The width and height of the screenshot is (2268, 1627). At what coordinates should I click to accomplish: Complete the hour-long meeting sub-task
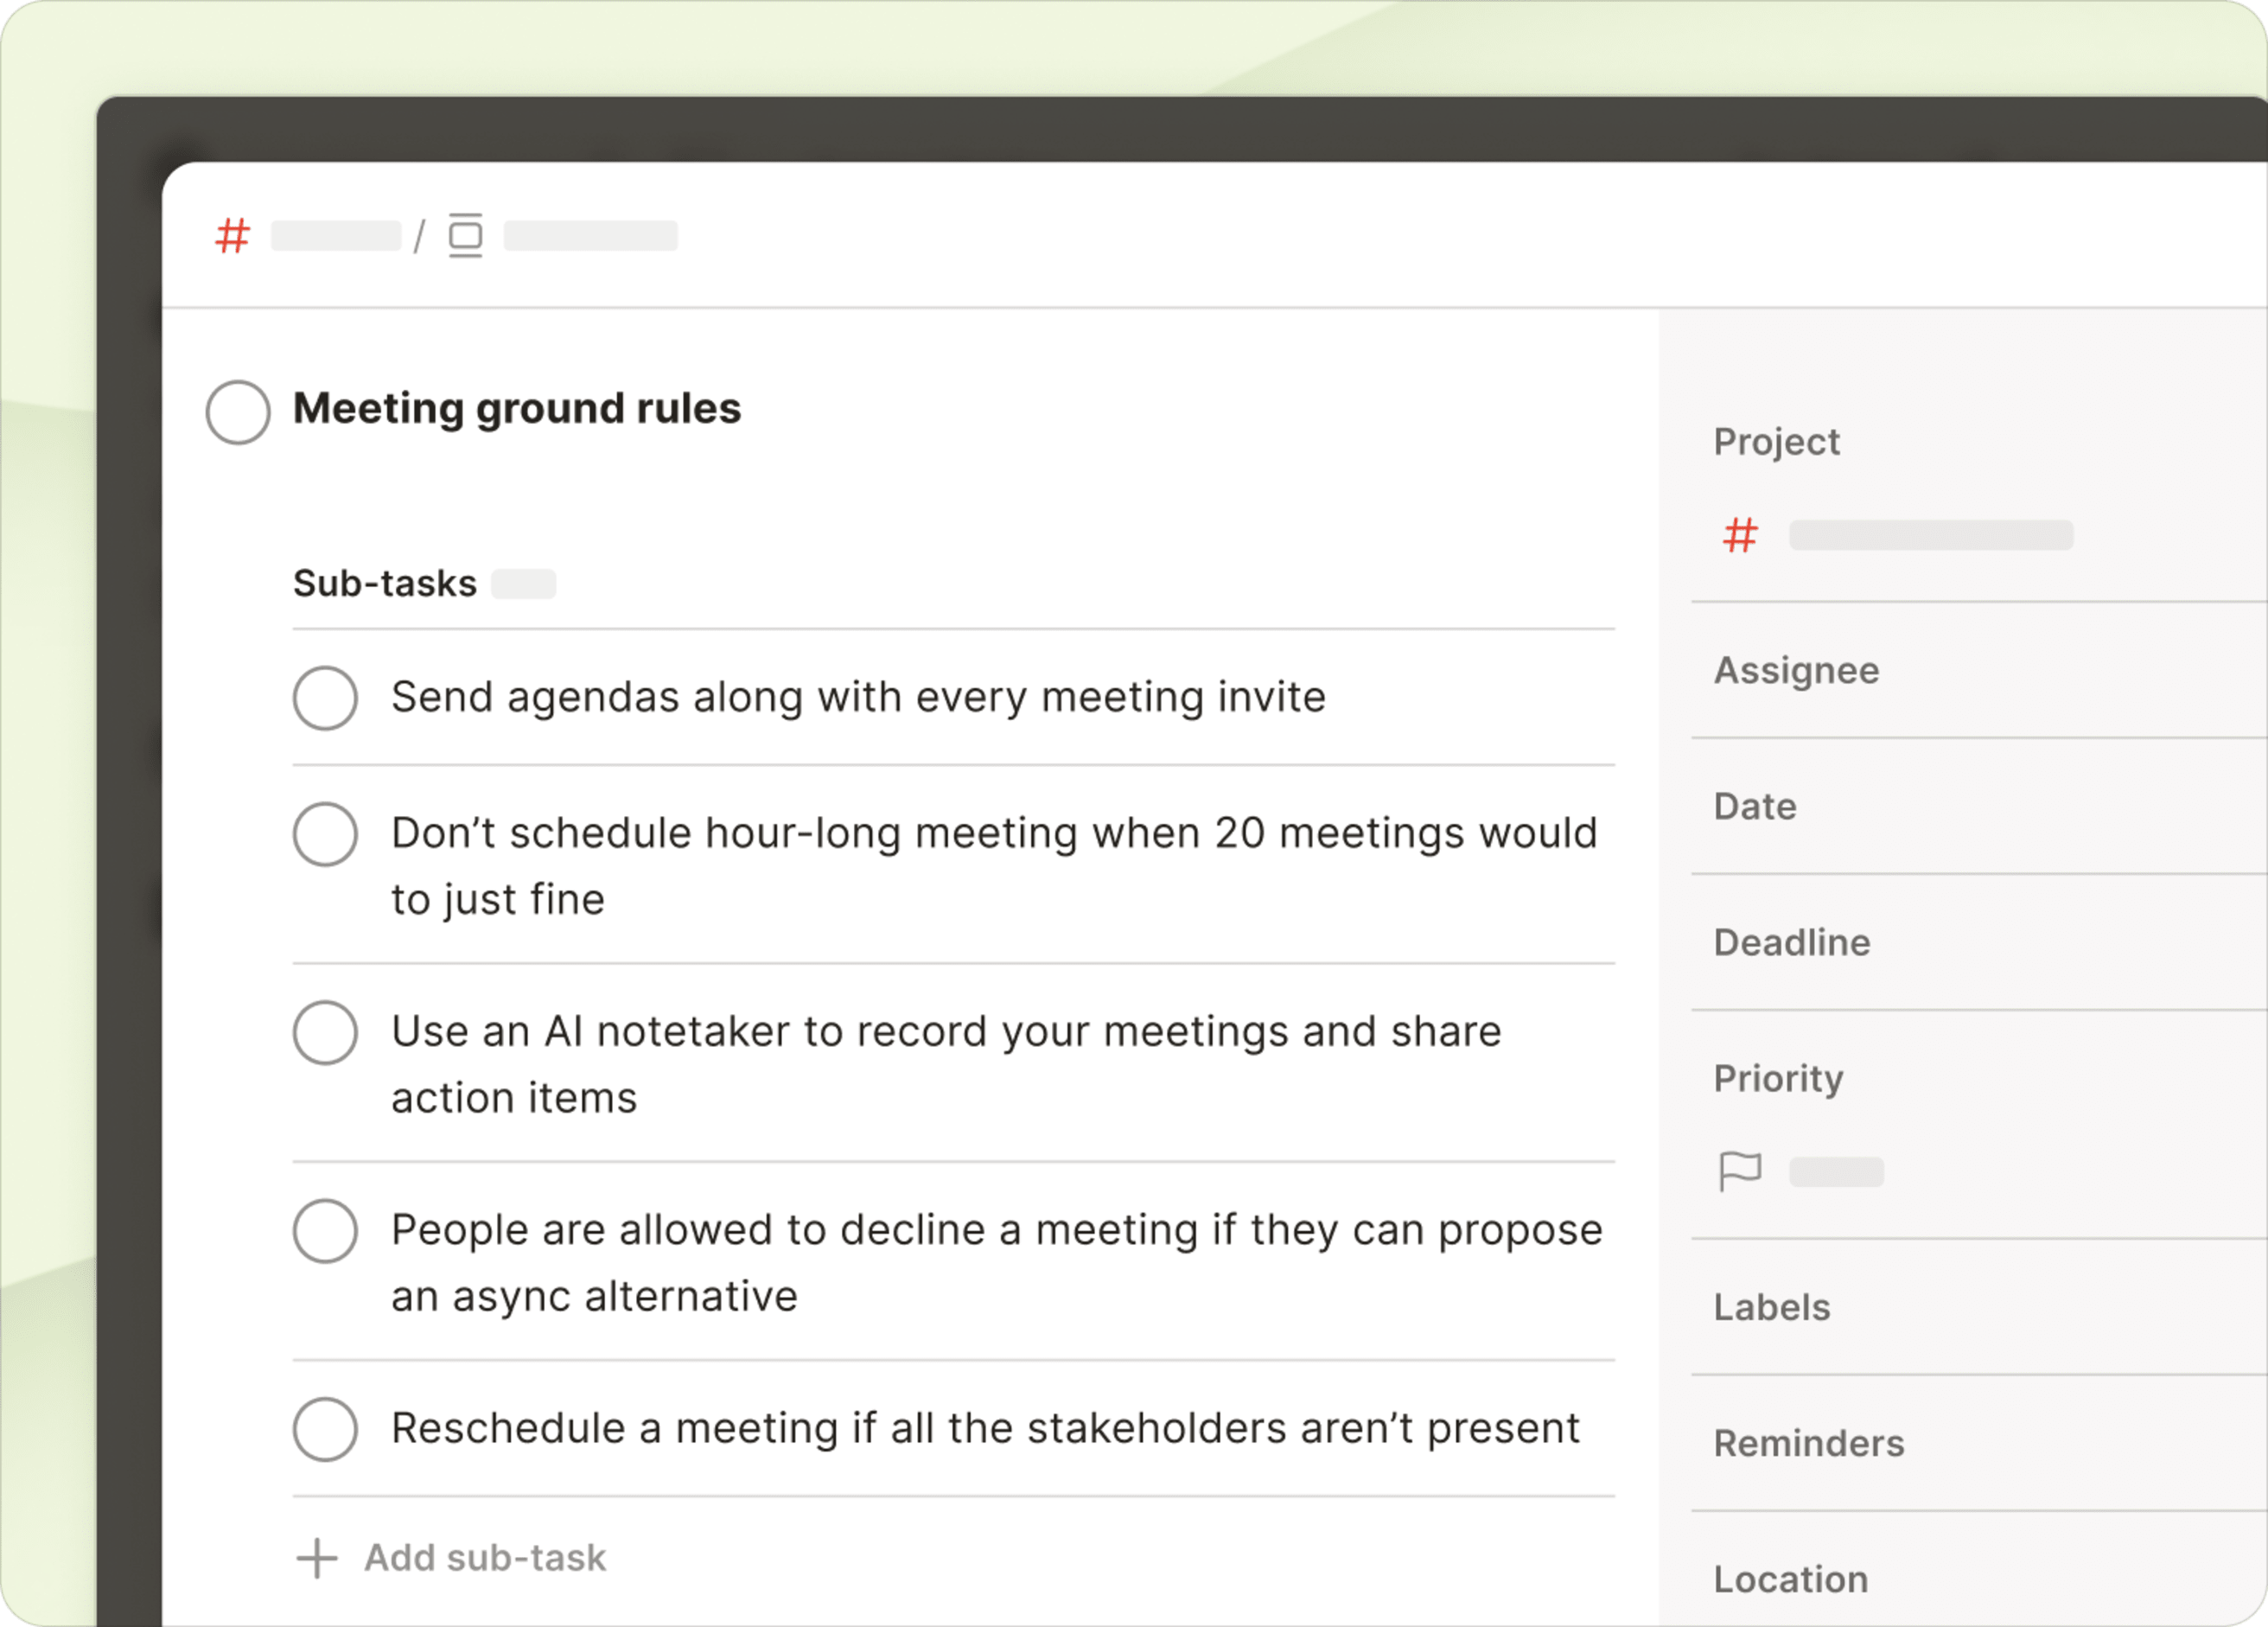[x=325, y=834]
